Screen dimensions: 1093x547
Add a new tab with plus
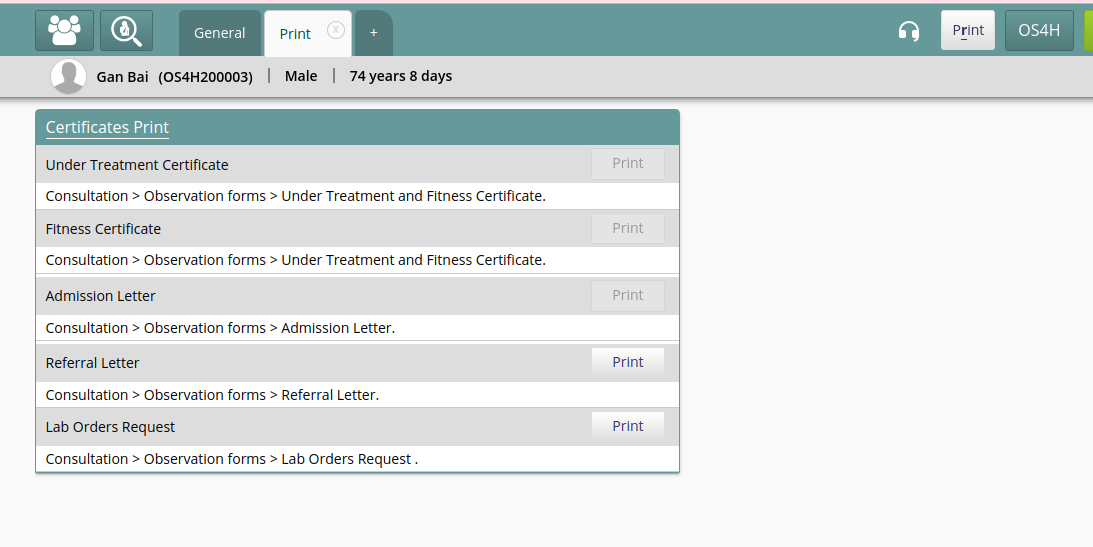(374, 33)
